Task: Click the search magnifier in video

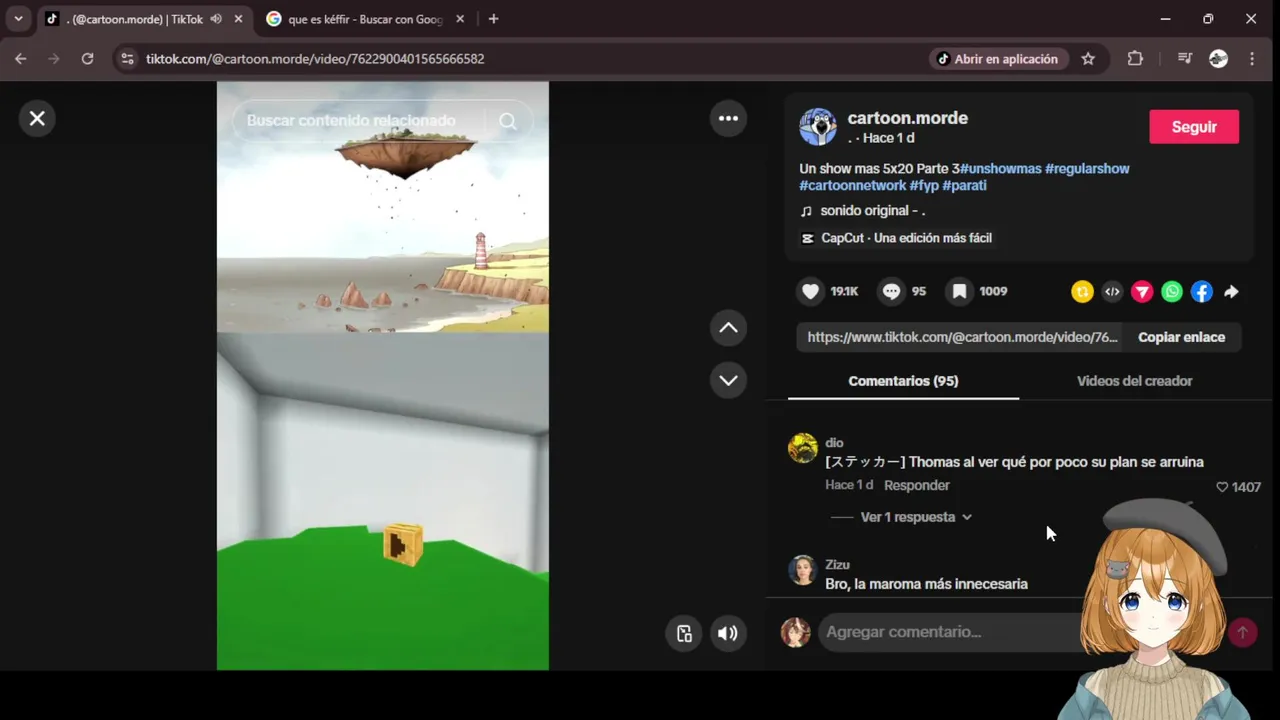Action: pos(508,121)
